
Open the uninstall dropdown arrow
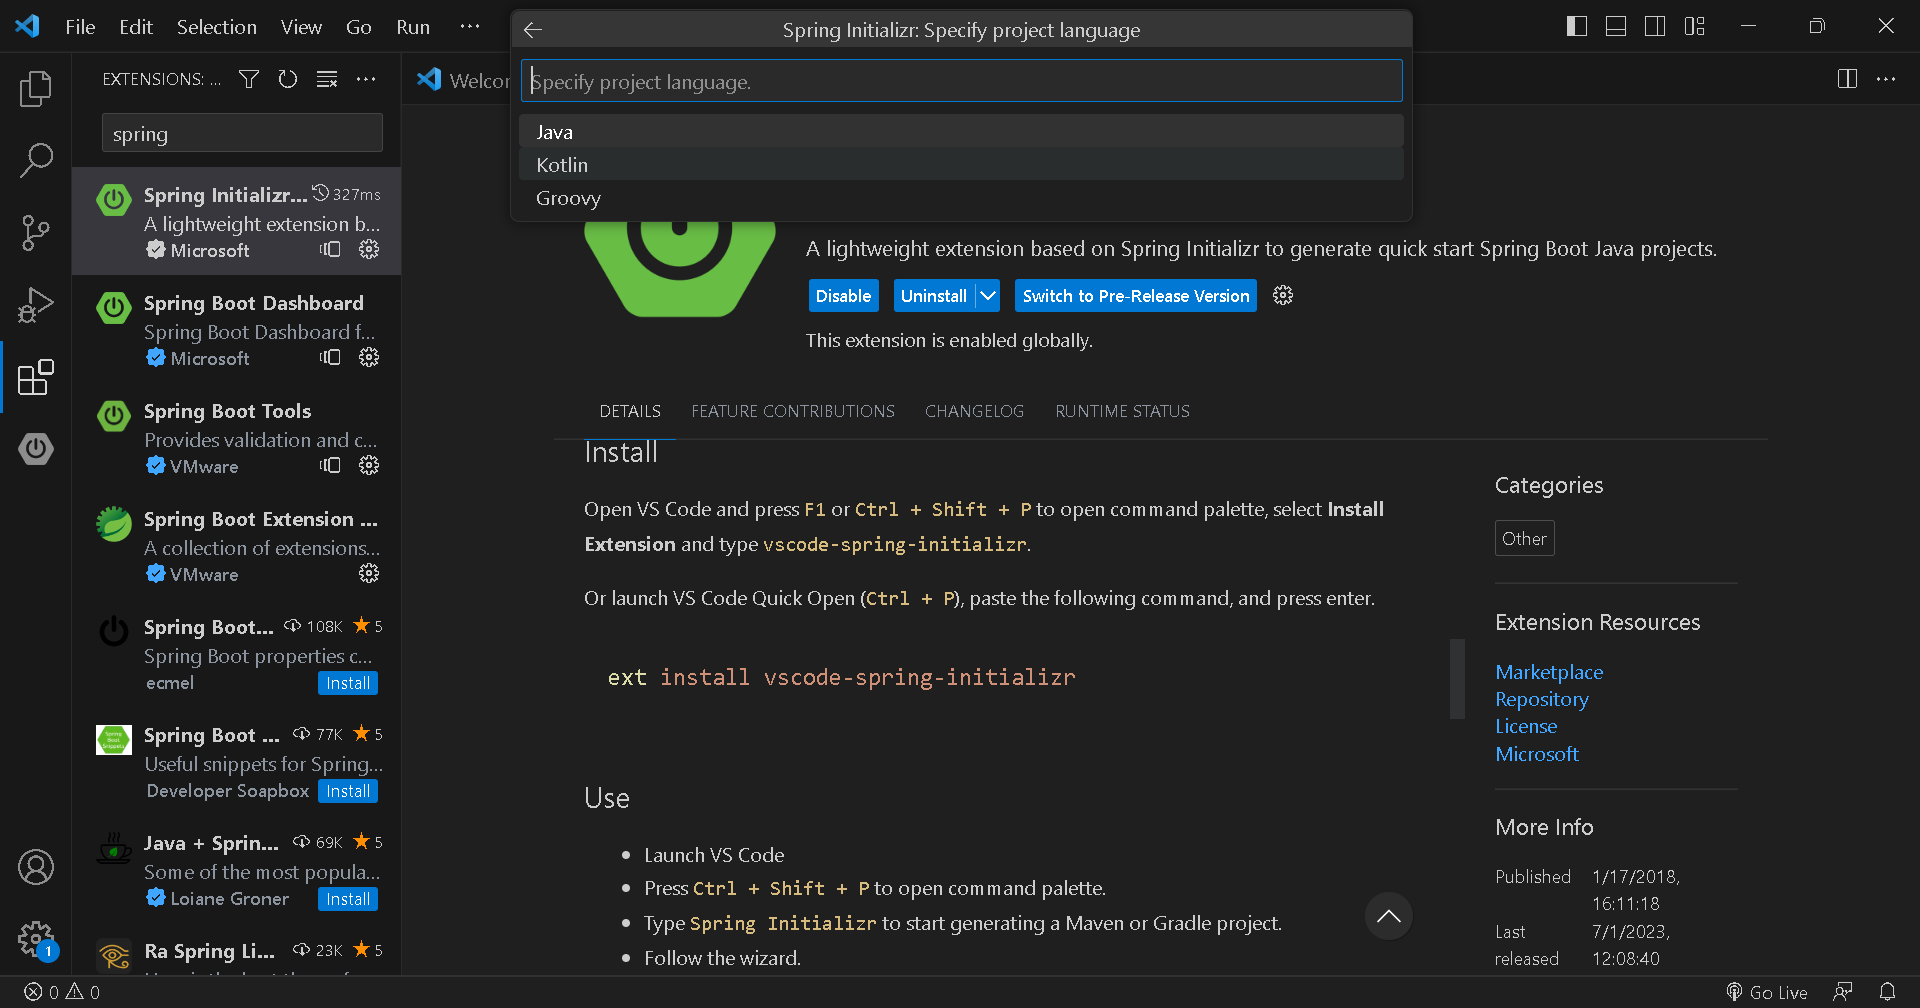coord(988,295)
